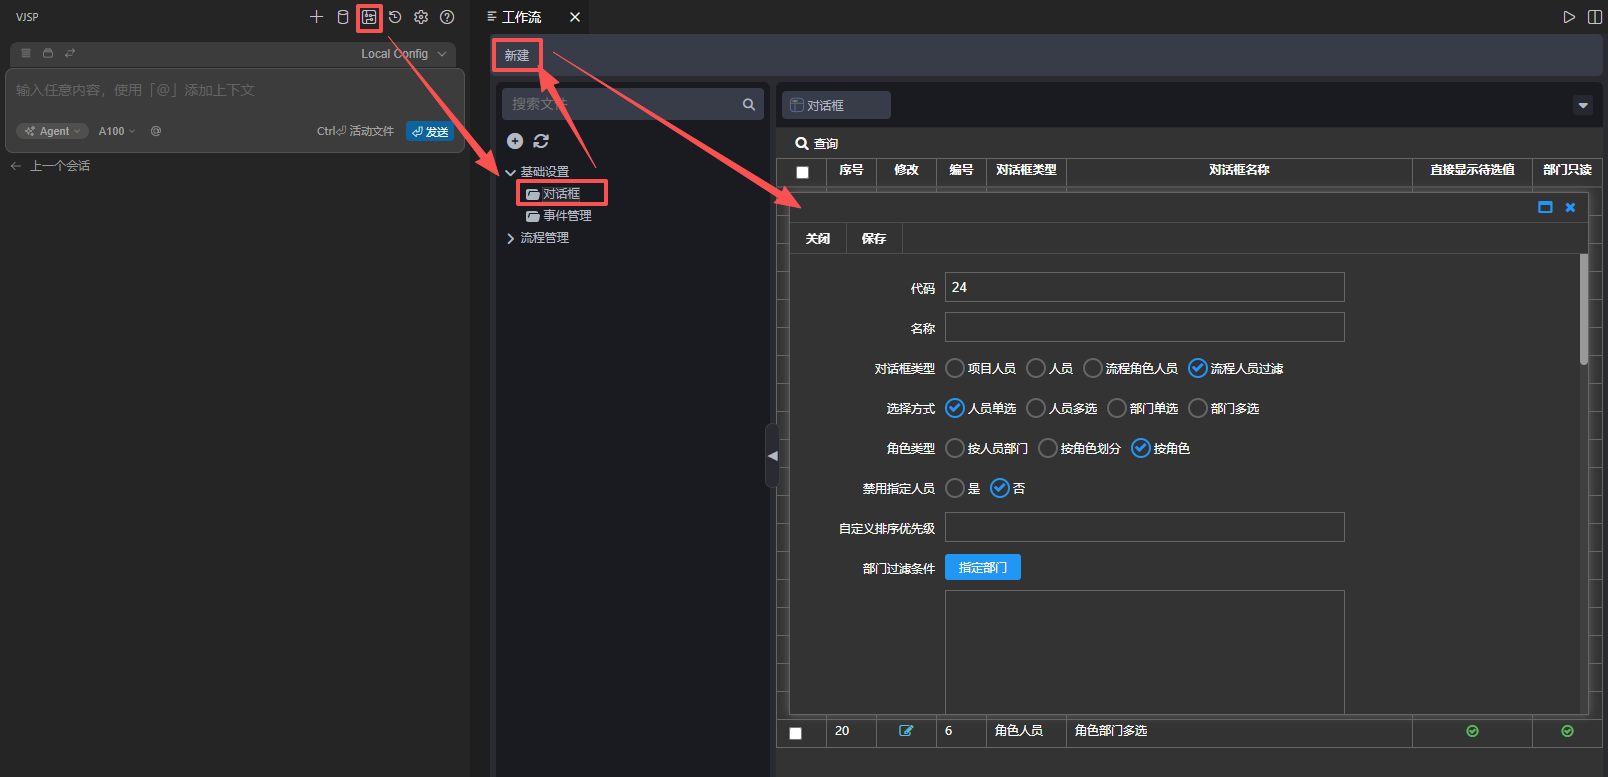This screenshot has height=777, width=1608.
Task: Select the 人员多选 radio option
Action: point(1036,408)
